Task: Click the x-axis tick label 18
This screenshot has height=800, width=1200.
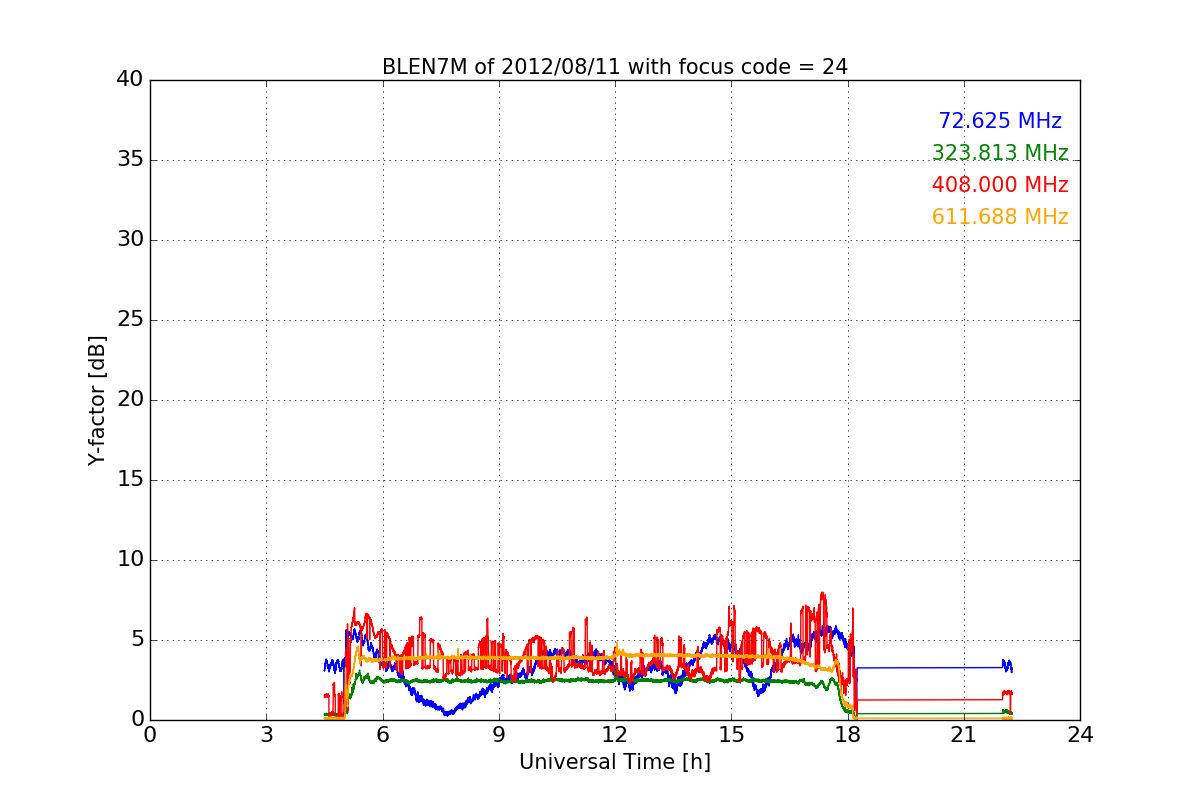Action: 848,735
